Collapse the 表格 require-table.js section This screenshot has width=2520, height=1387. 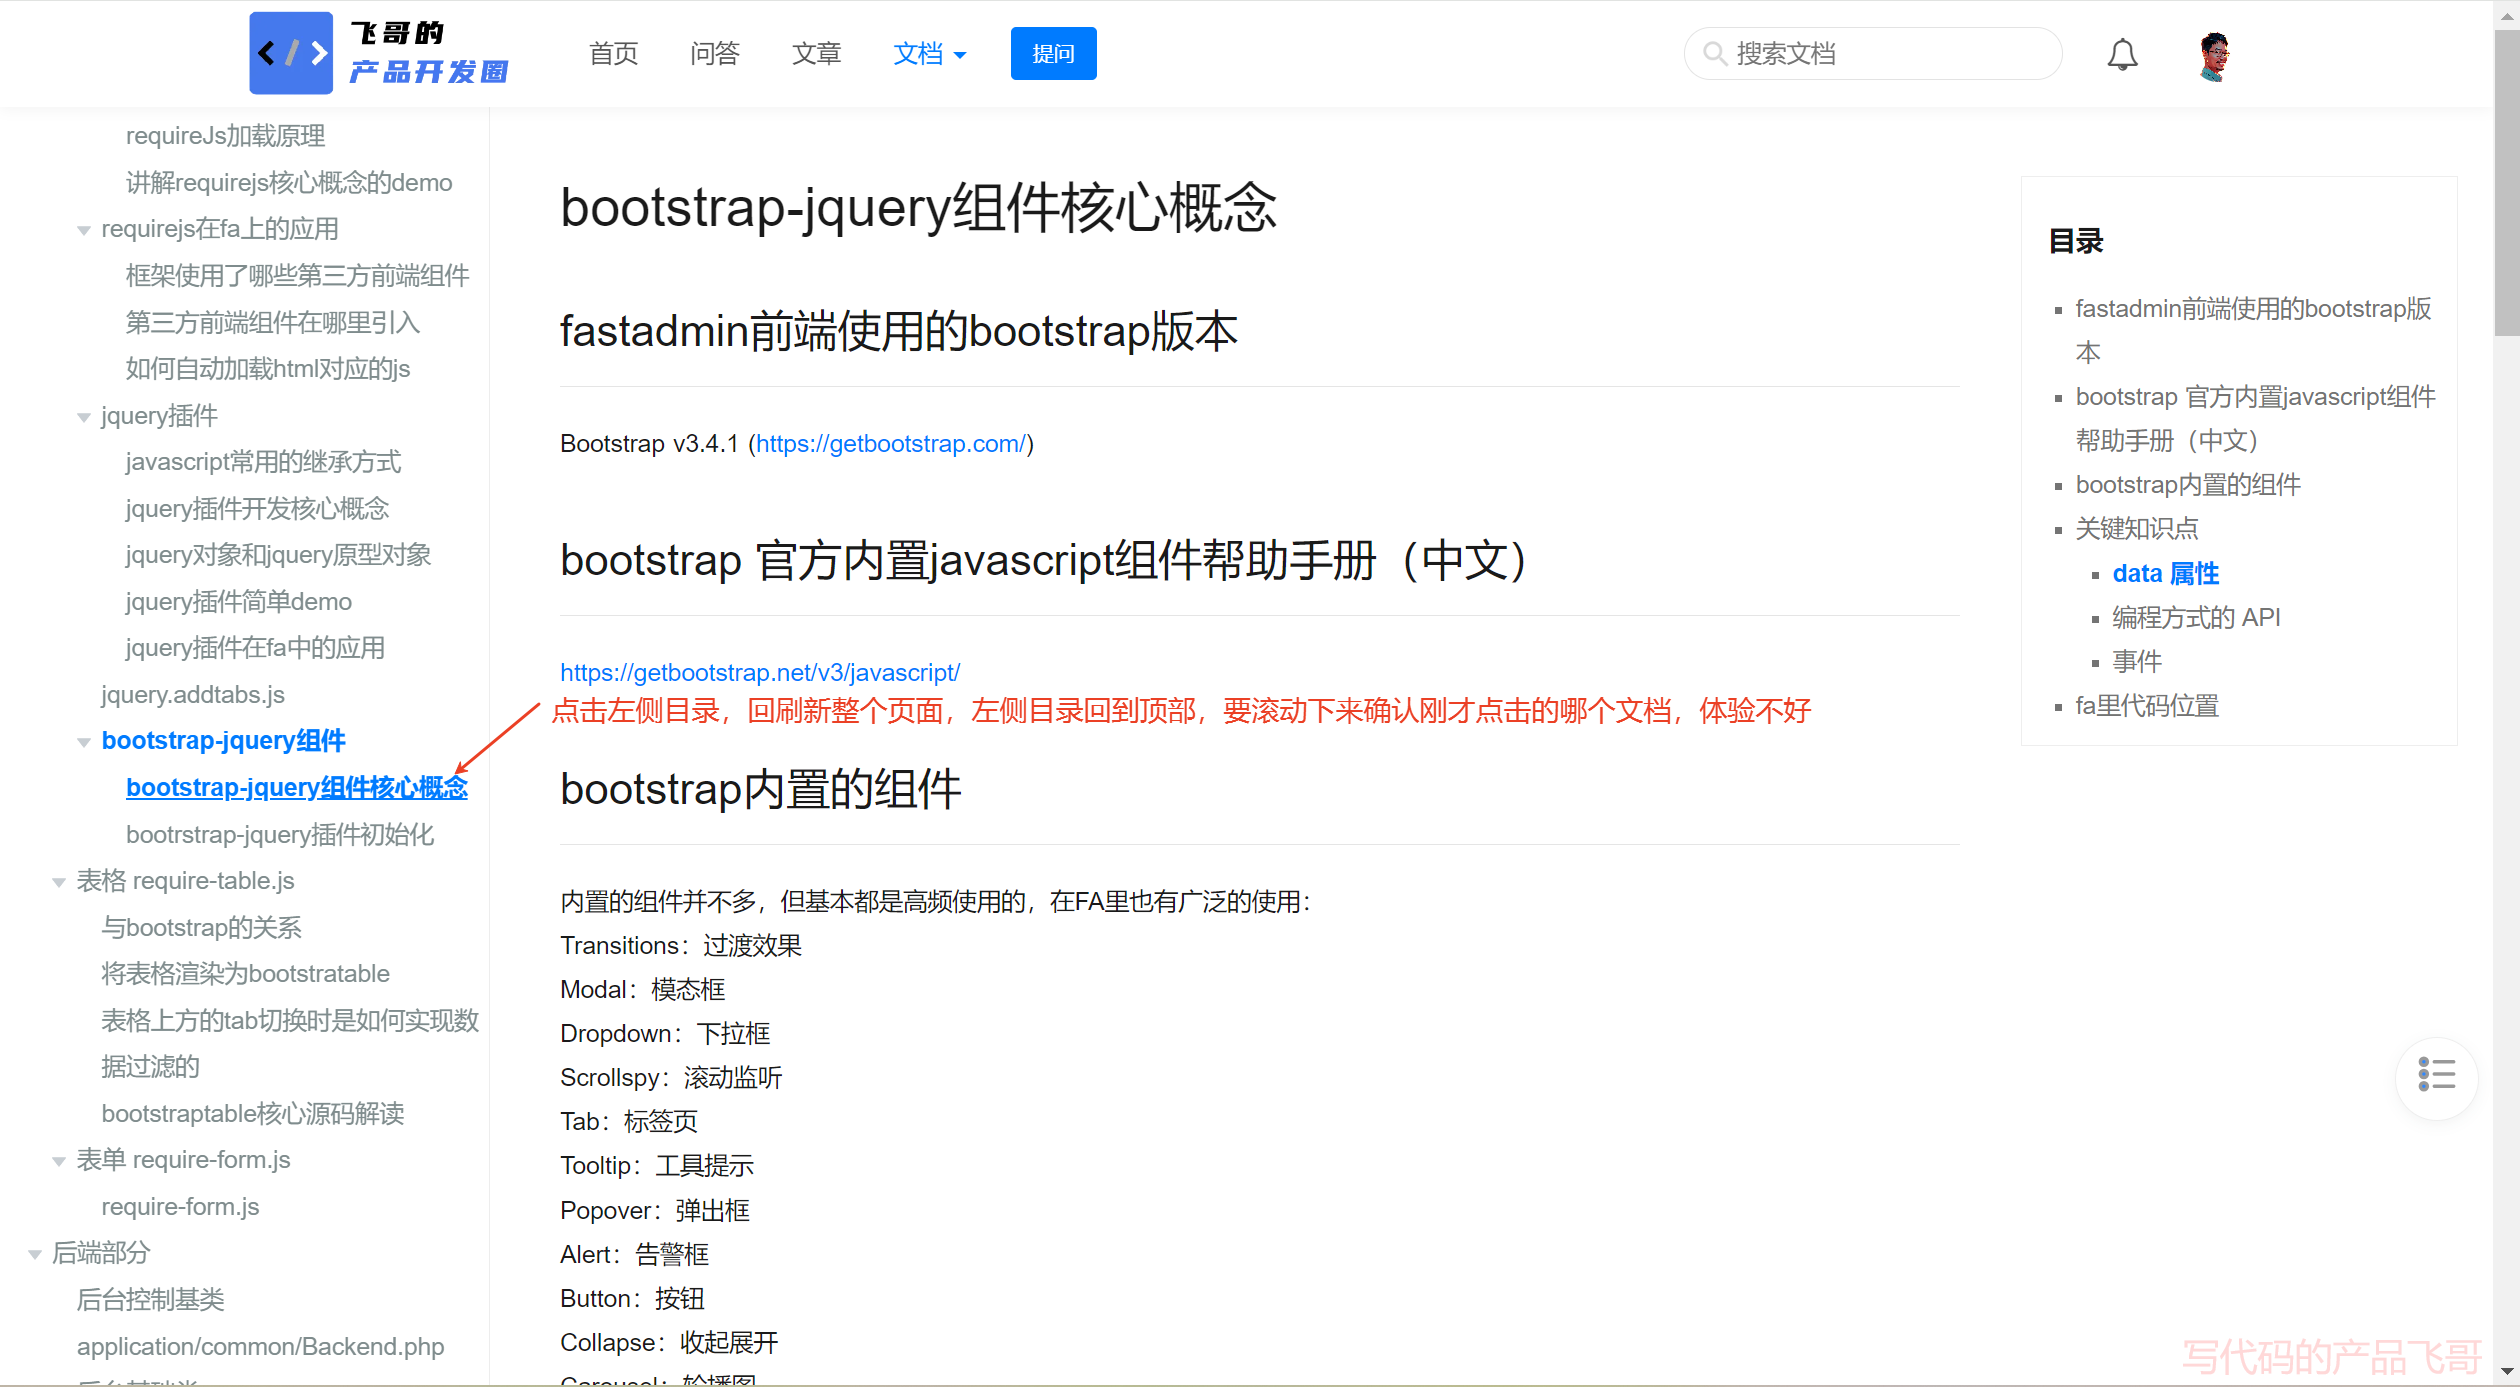pos(59,882)
